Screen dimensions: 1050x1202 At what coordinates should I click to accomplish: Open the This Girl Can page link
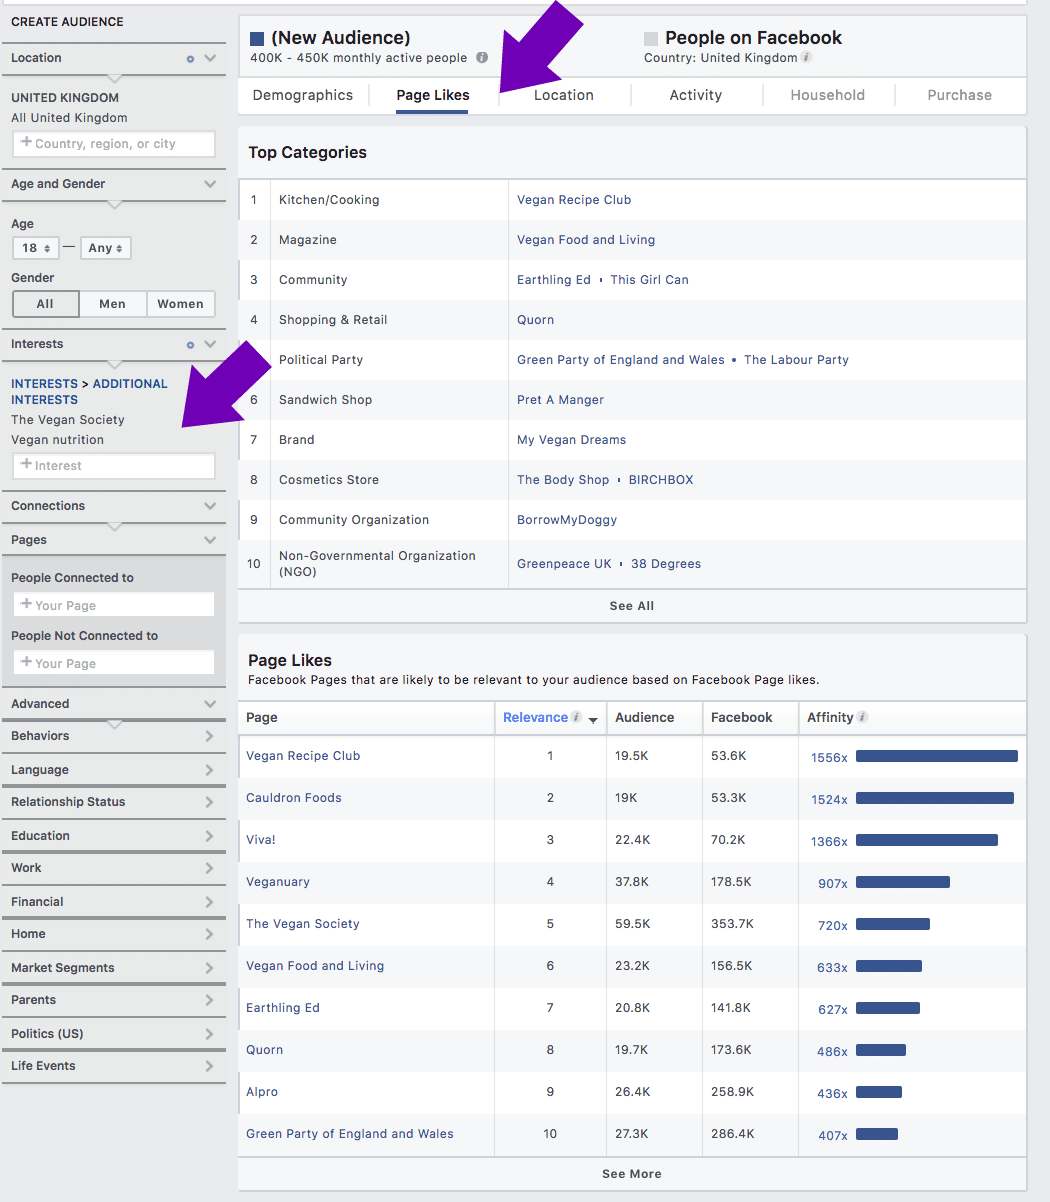click(x=650, y=280)
